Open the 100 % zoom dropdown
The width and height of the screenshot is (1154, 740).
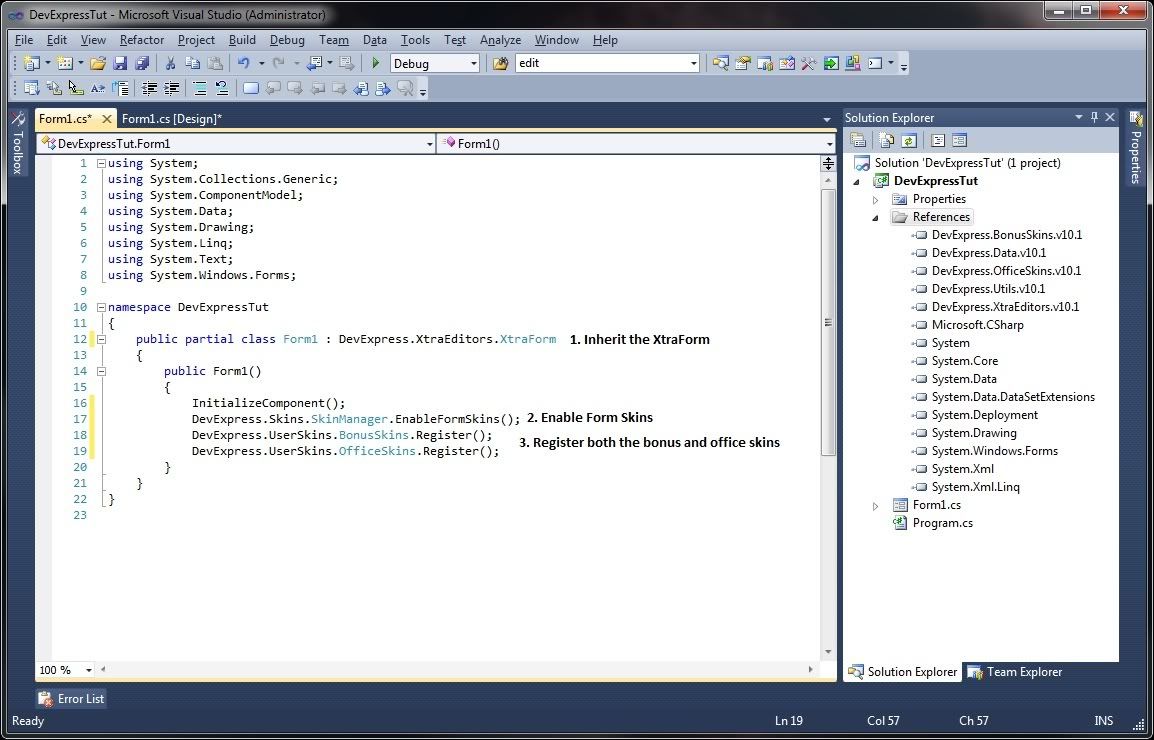[x=88, y=670]
